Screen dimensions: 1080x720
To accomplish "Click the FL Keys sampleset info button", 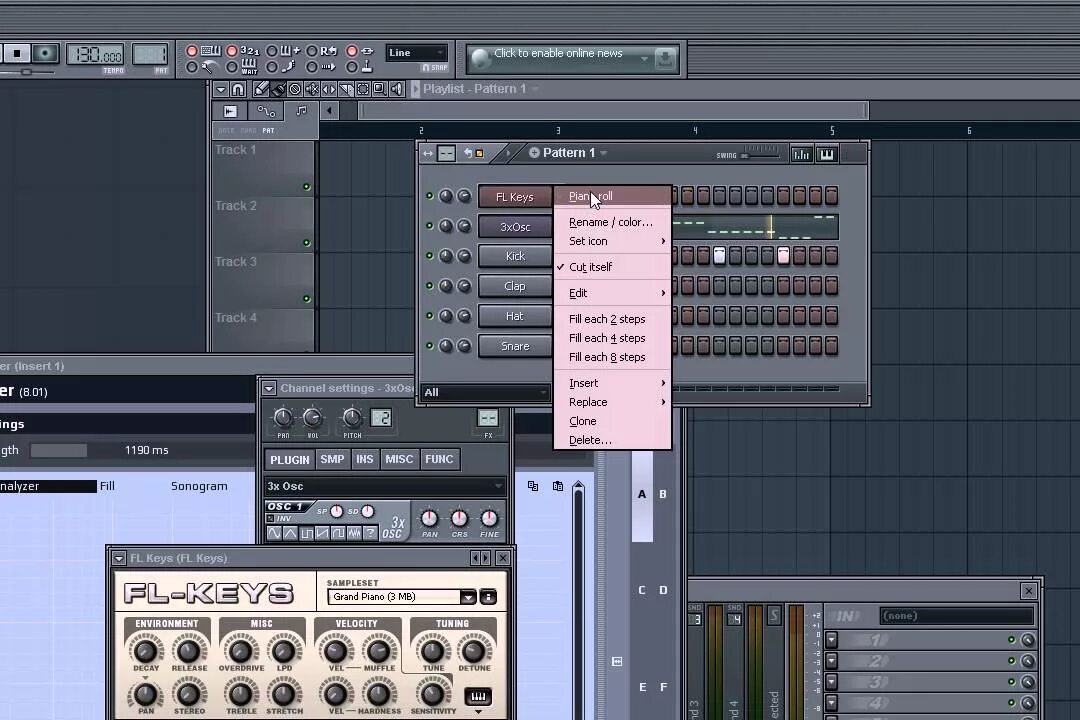I will [x=488, y=597].
